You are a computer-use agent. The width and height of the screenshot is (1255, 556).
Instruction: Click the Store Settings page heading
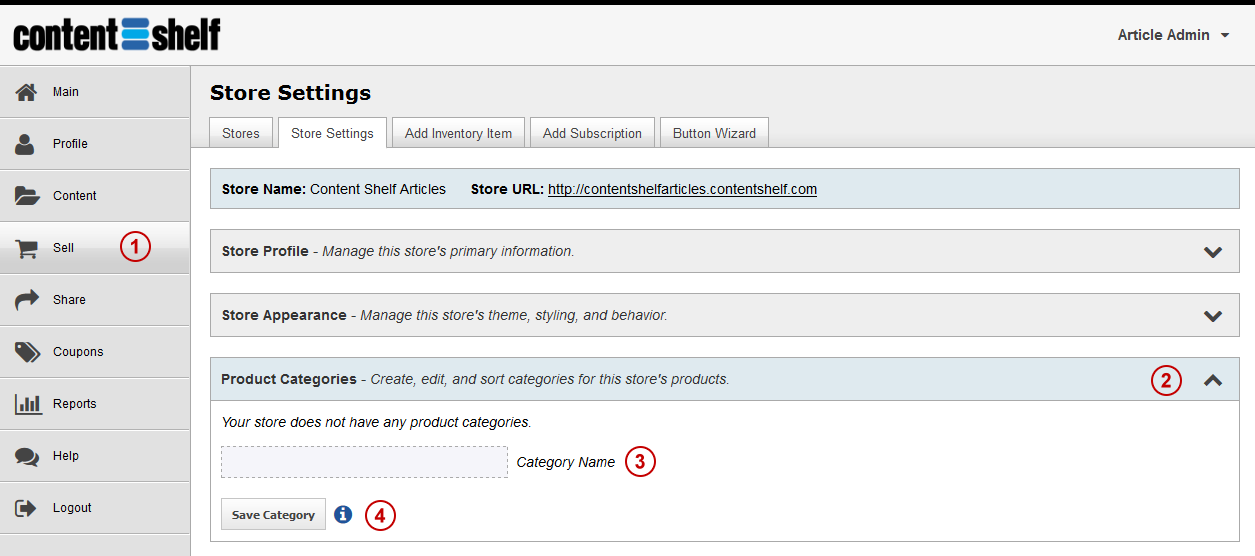point(290,93)
